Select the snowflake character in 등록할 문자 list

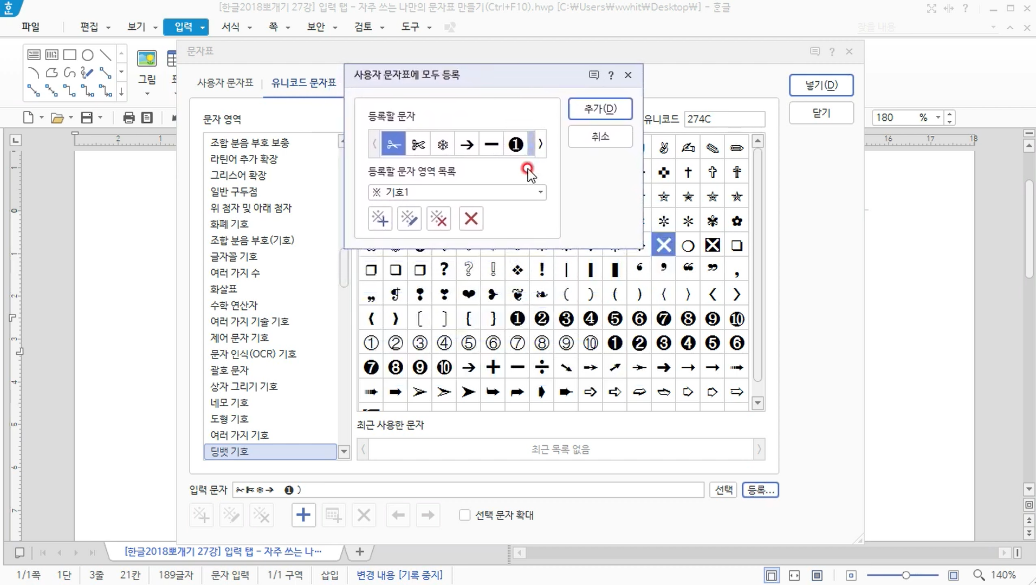443,144
